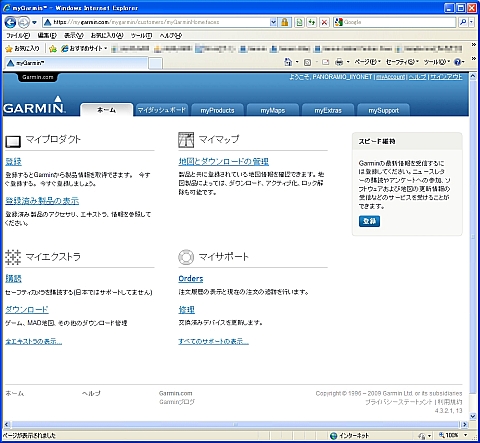Click the Print toolbar icon
This screenshot has height=443, width=480.
339,62
